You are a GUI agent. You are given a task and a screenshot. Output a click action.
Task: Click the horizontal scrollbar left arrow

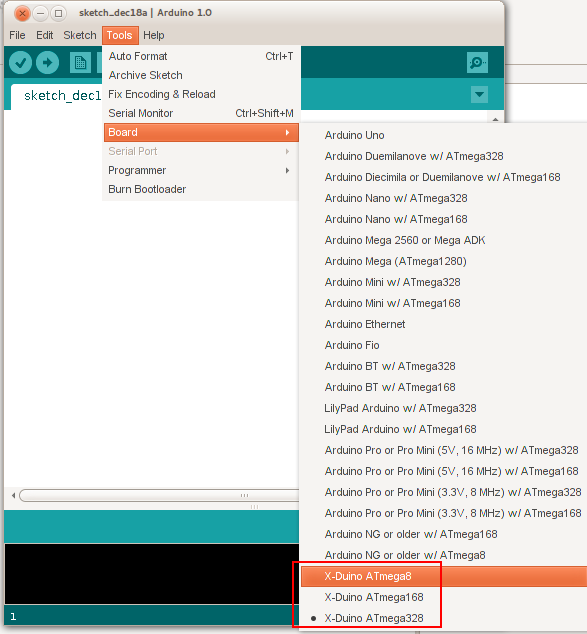[x=13, y=495]
